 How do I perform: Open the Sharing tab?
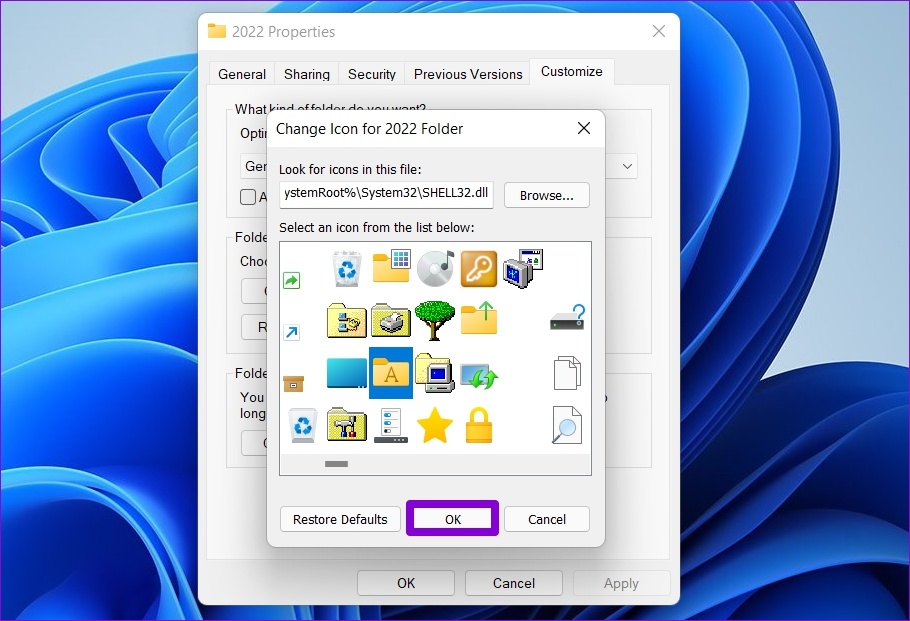306,74
